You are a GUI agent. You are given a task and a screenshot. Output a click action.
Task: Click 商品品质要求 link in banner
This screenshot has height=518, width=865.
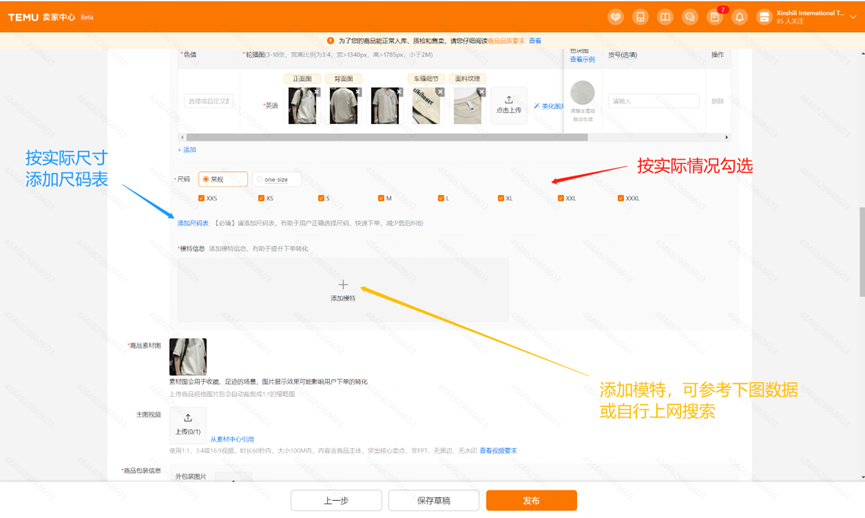(x=506, y=41)
